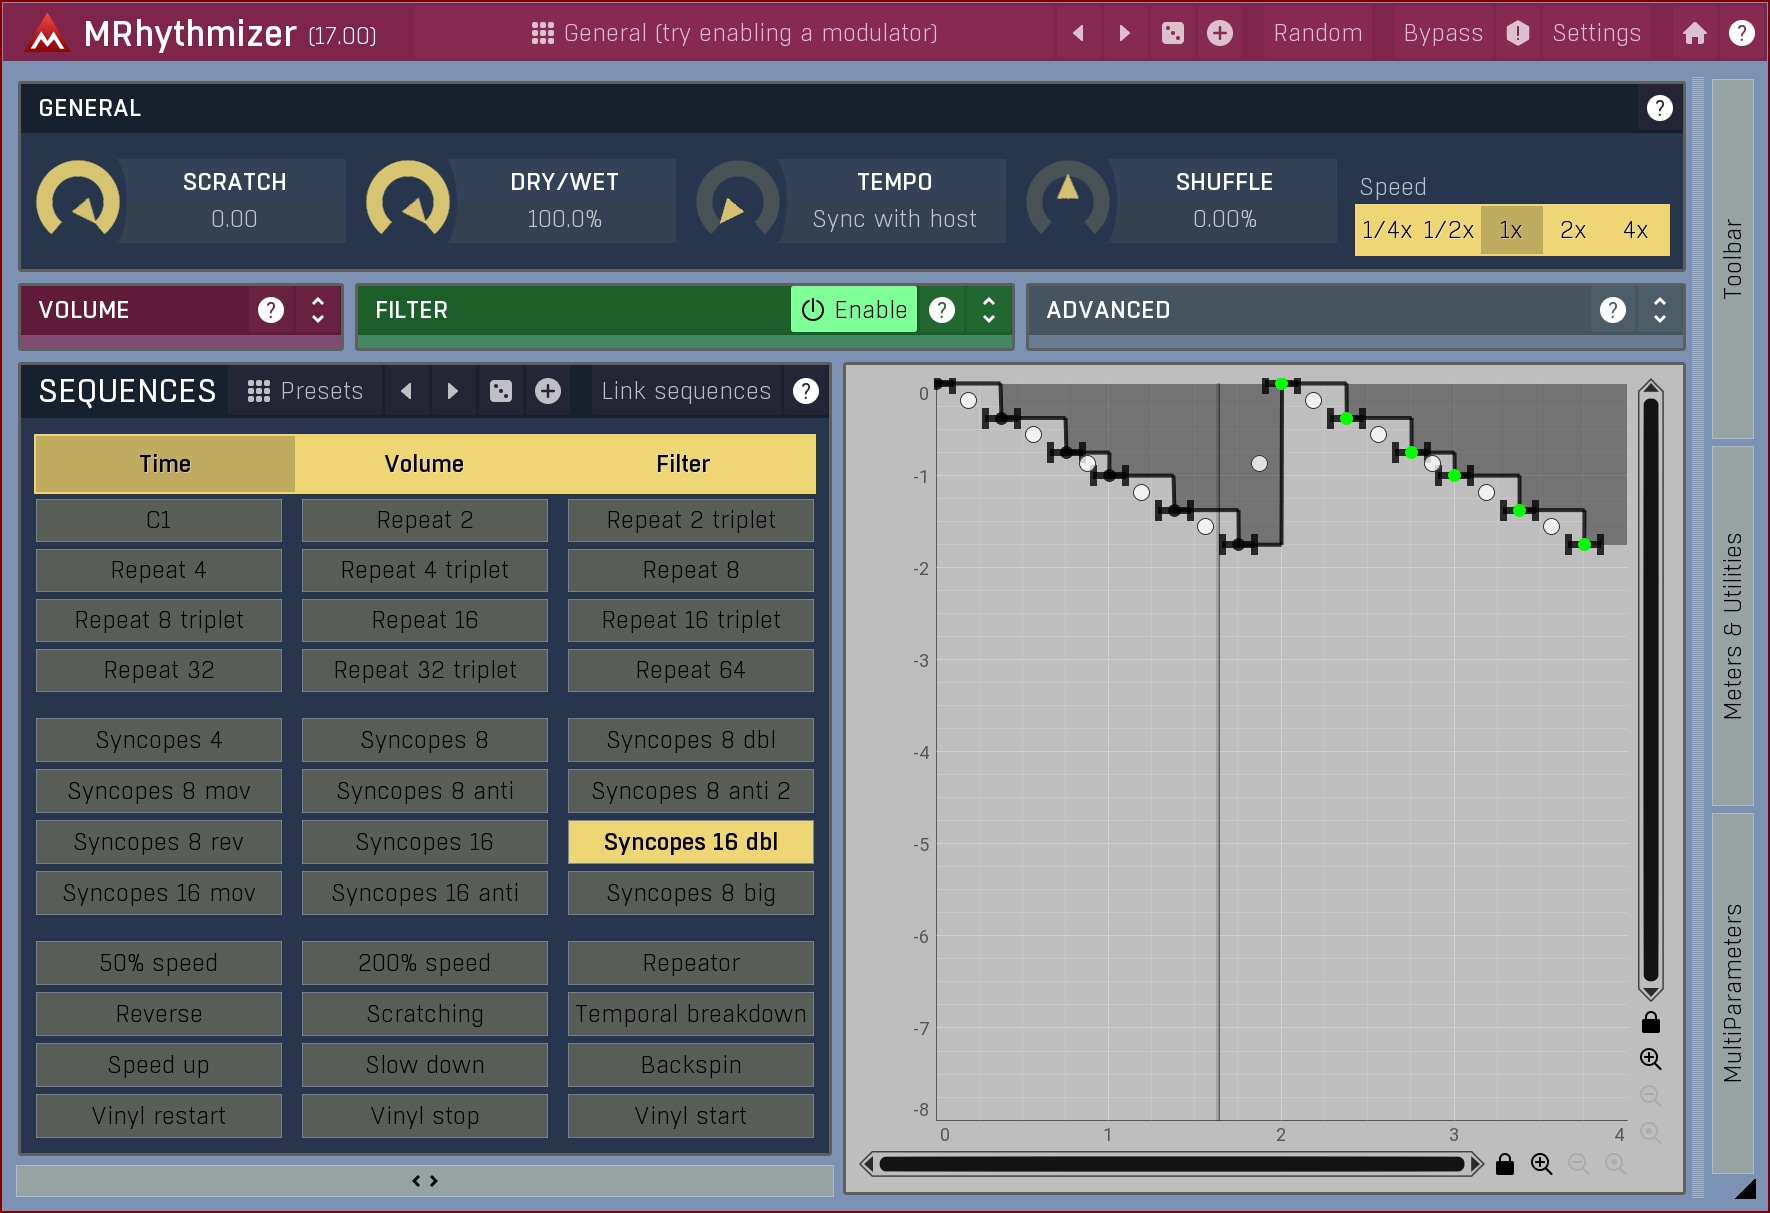Viewport: 1770px width, 1213px height.
Task: Click the Link sequences button
Action: pyautogui.click(x=686, y=391)
